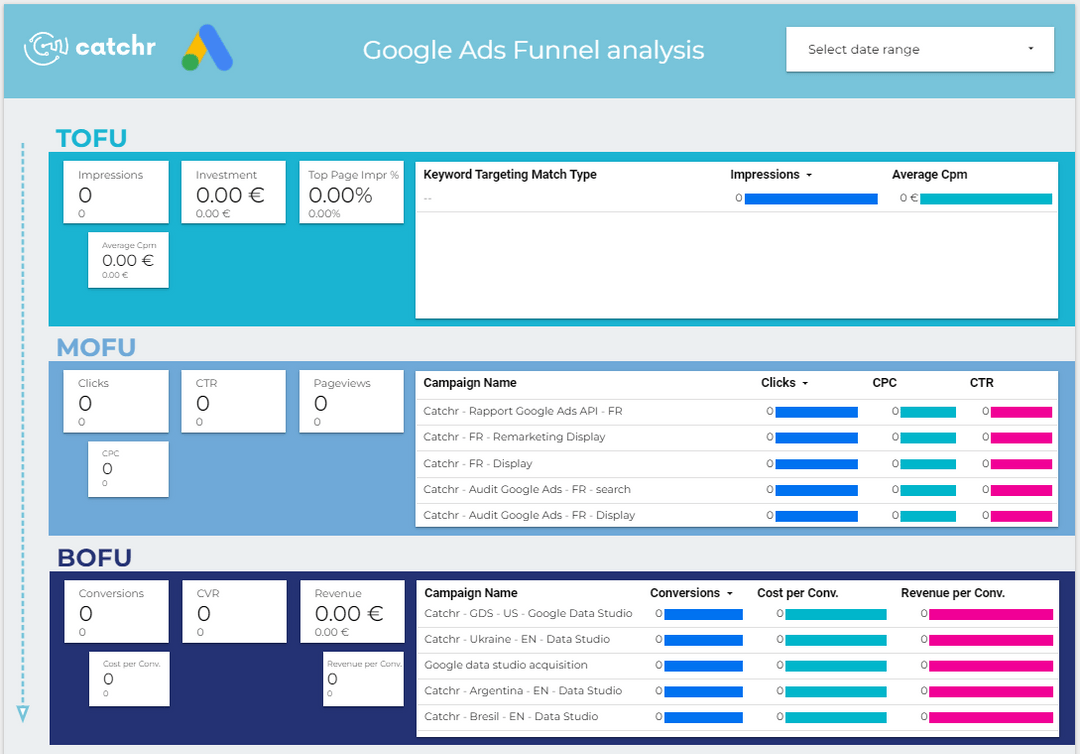
Task: Click the Average Cpm scorecard
Action: 128,259
